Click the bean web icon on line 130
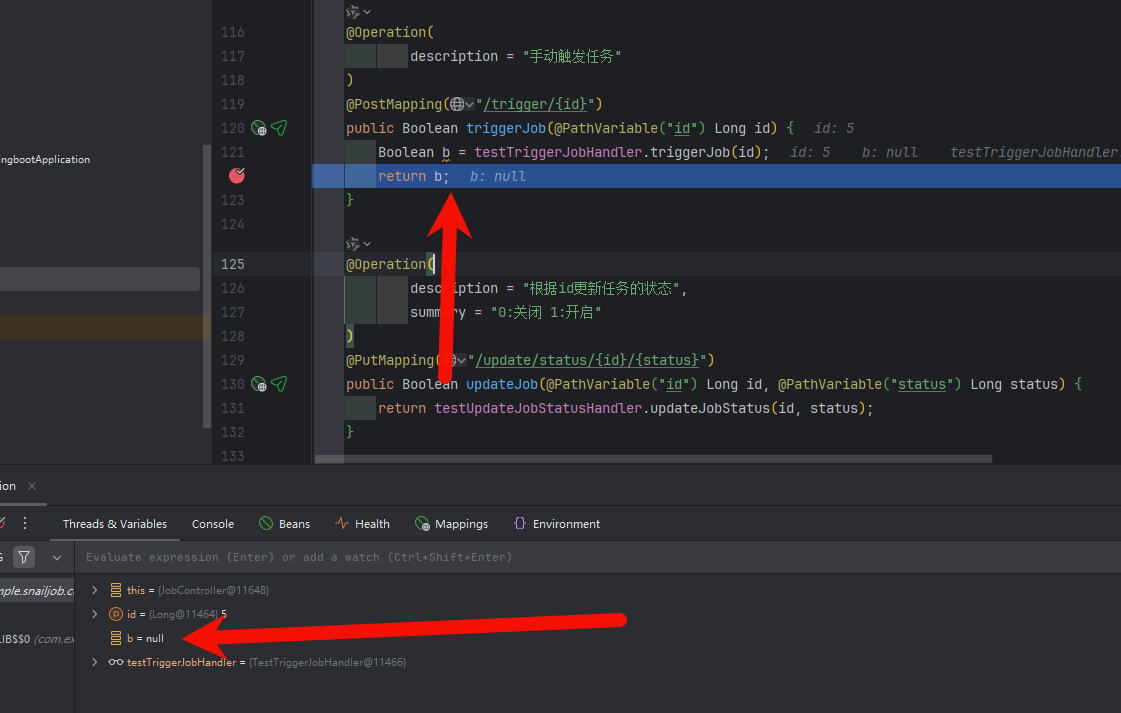Image resolution: width=1121 pixels, height=713 pixels. [259, 384]
